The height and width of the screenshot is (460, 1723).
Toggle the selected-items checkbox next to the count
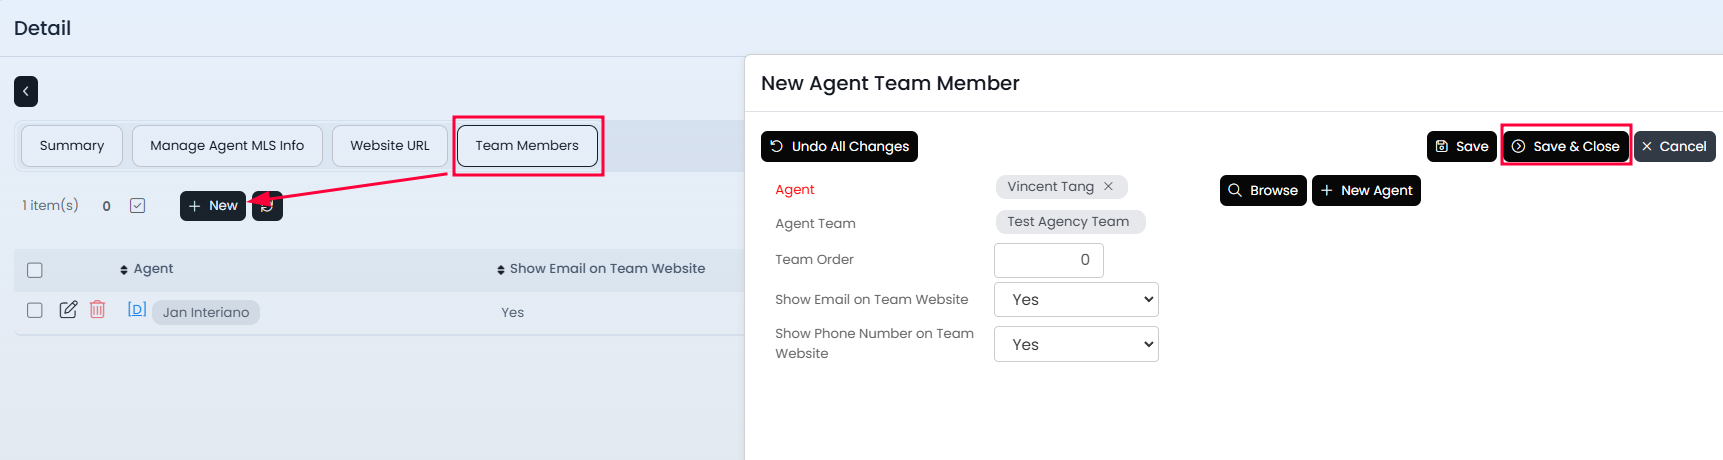(138, 206)
